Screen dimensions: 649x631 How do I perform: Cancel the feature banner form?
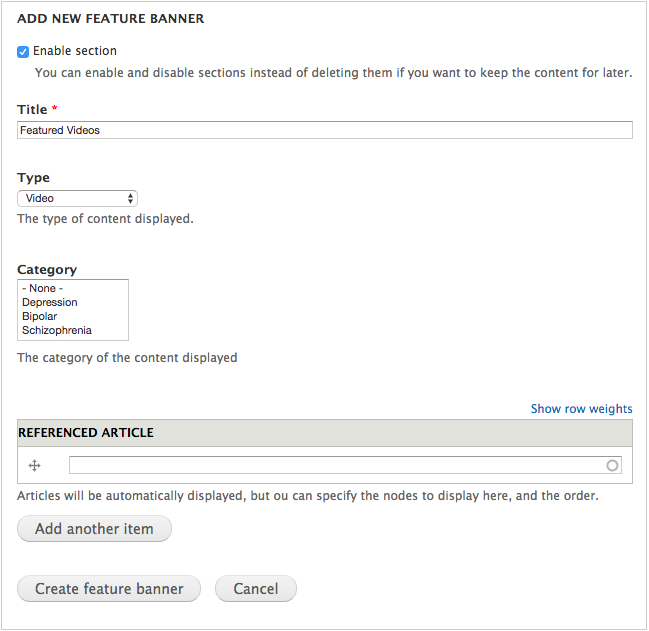256,589
